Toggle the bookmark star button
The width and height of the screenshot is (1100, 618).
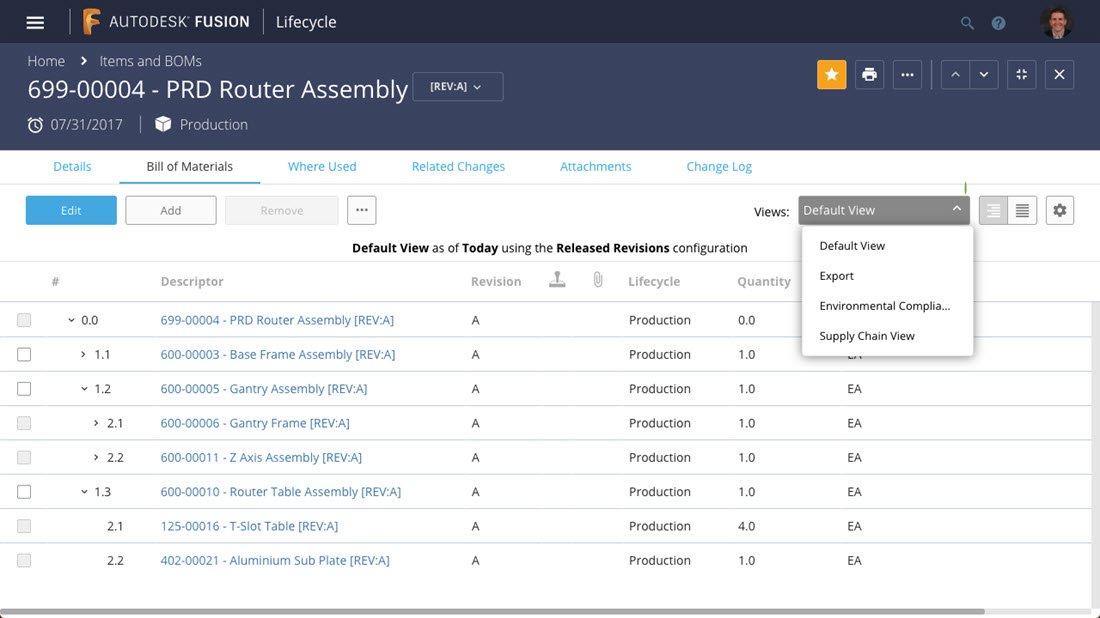[831, 74]
